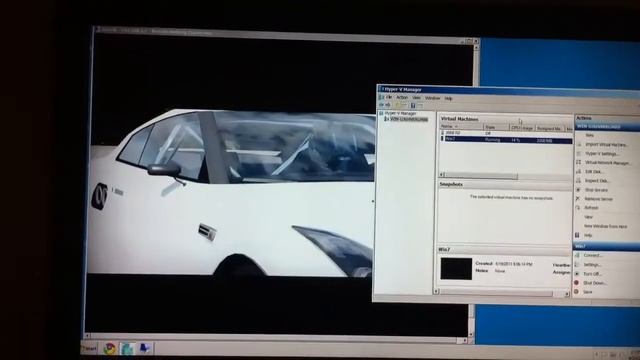Image resolution: width=640 pixels, height=360 pixels.
Task: Open the Help menu
Action: pyautogui.click(x=448, y=99)
